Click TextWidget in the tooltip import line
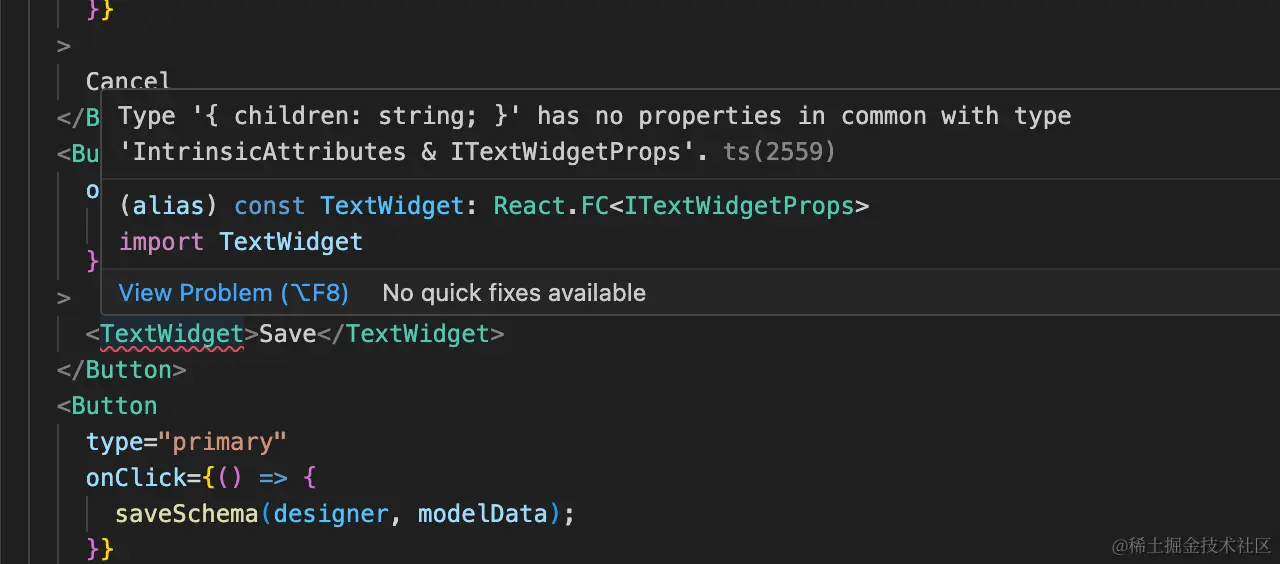 click(x=291, y=242)
